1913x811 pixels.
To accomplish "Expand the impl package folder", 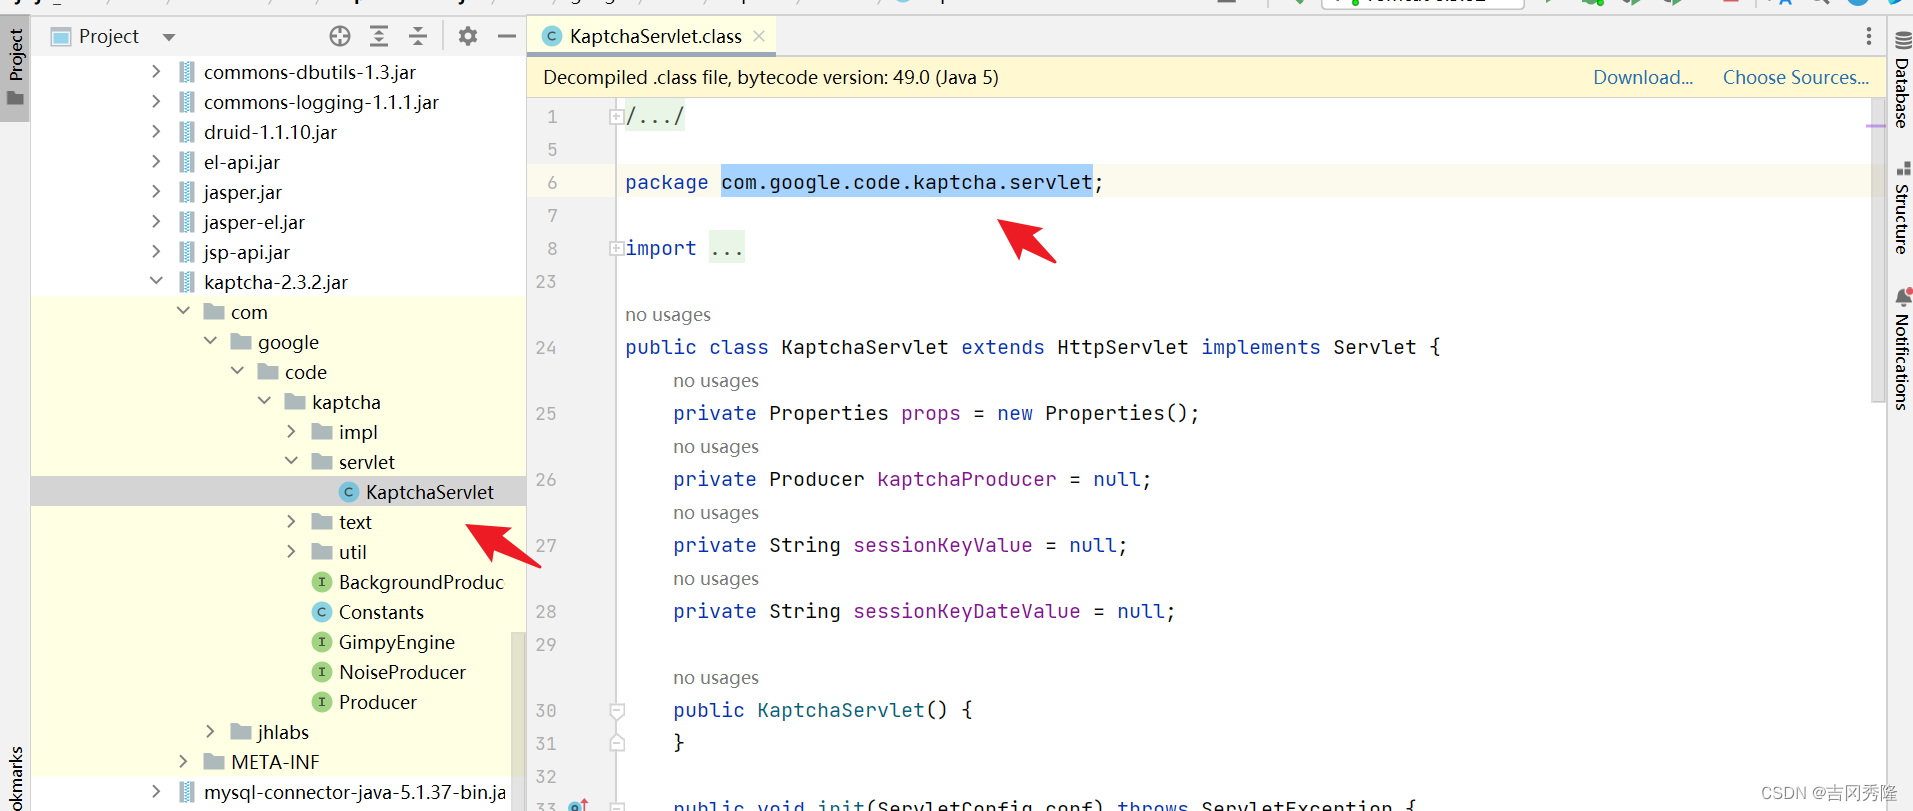I will pos(291,432).
